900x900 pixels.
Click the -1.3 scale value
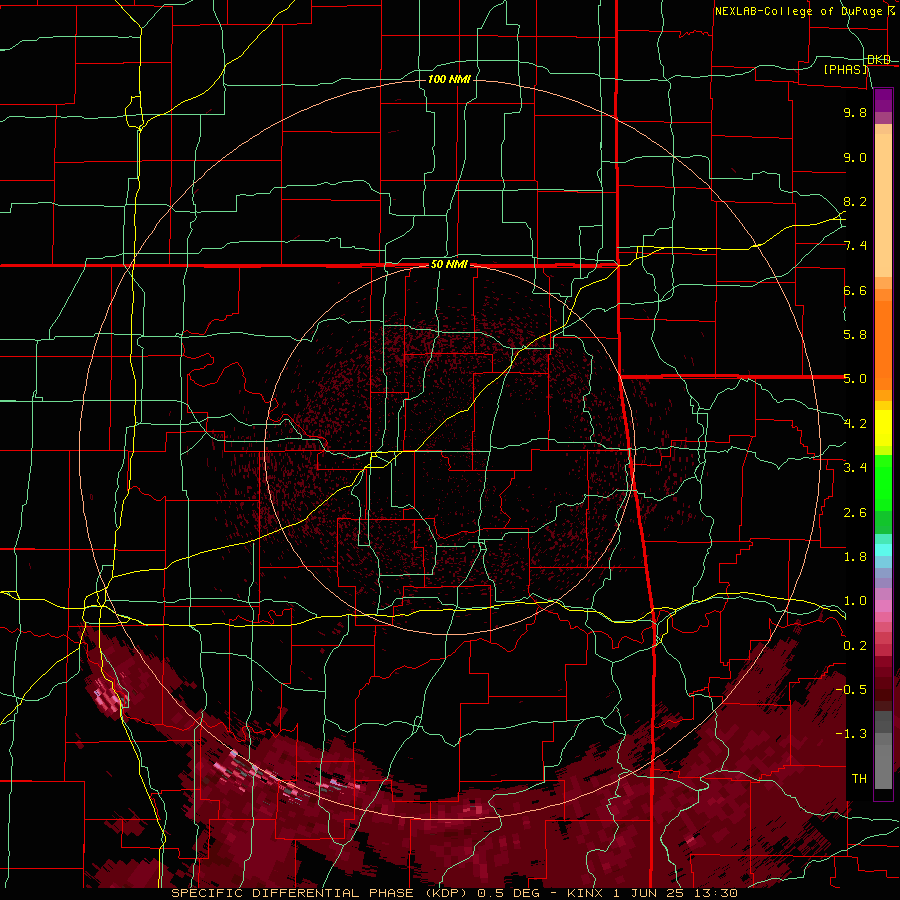coord(851,734)
